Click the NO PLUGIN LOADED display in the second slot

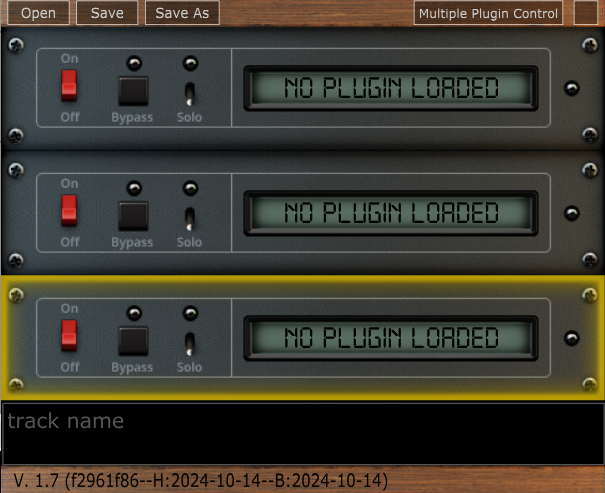pos(391,213)
